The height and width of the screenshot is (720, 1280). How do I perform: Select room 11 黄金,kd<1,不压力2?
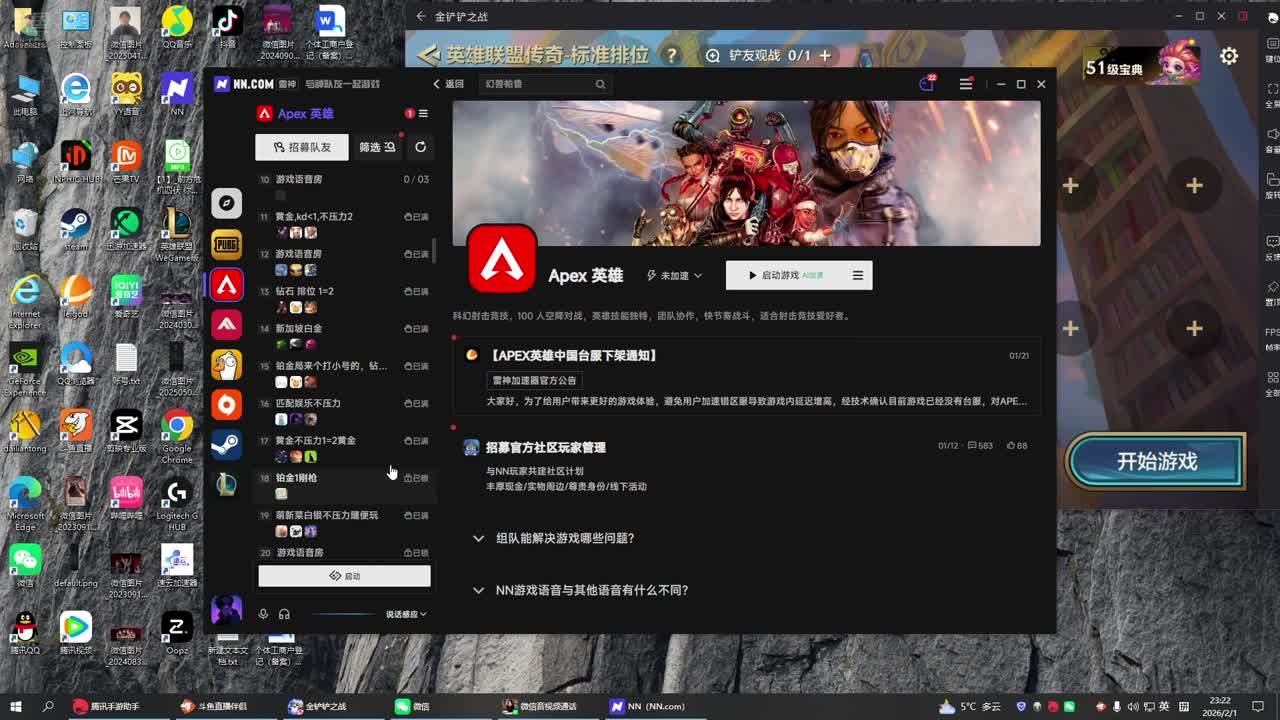[343, 224]
